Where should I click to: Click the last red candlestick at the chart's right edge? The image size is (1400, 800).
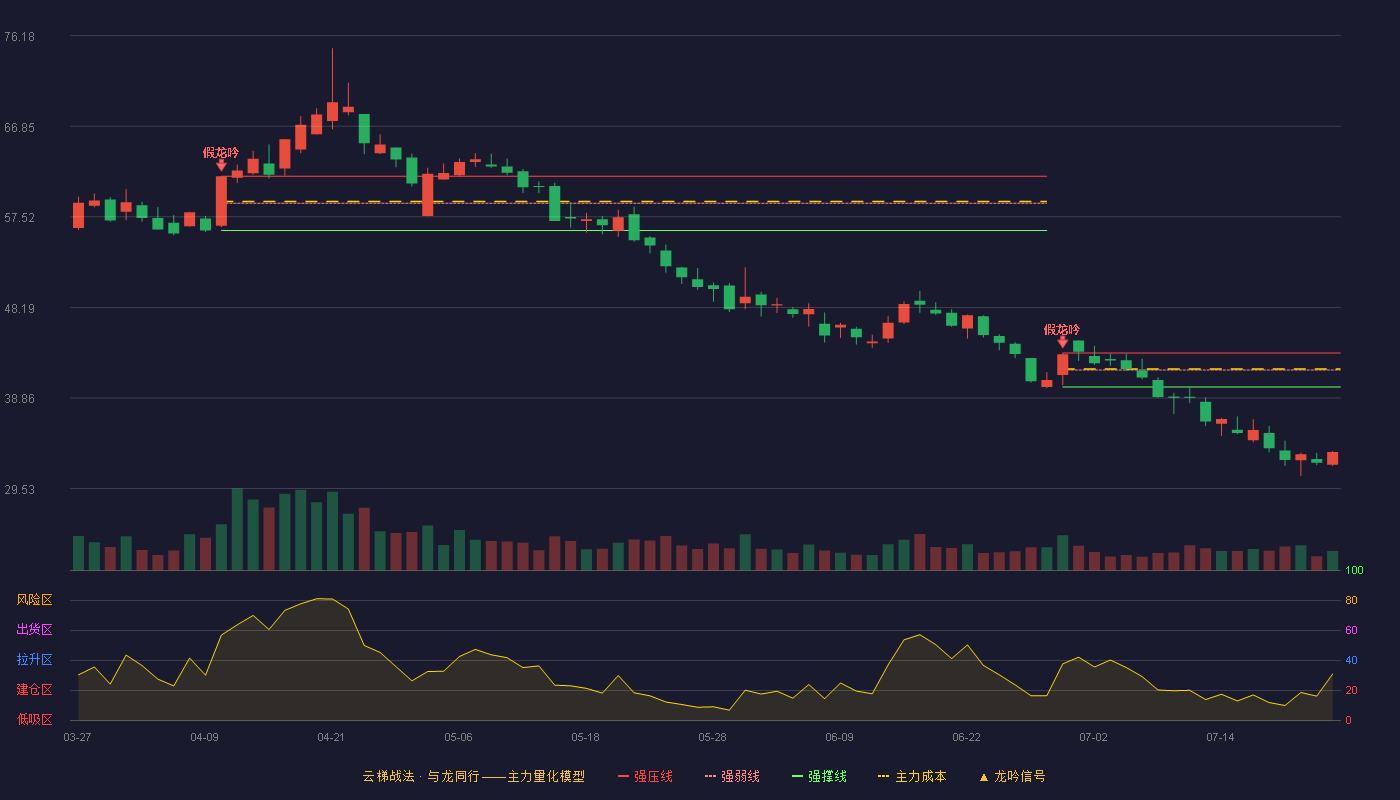[1332, 458]
